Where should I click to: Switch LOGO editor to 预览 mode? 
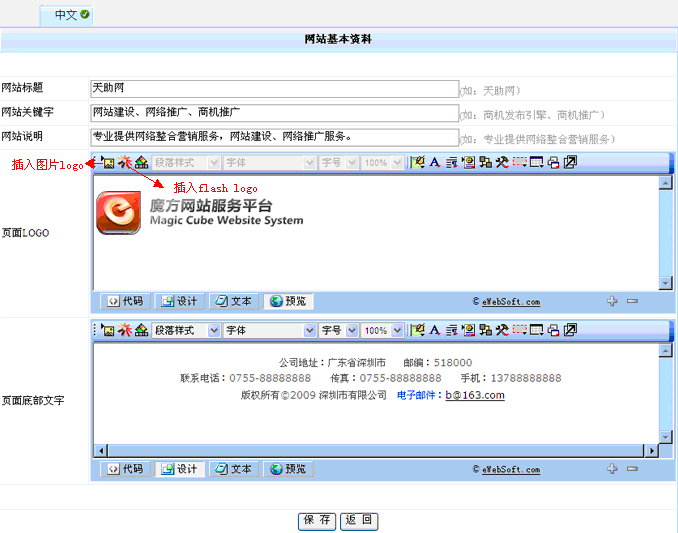point(288,301)
